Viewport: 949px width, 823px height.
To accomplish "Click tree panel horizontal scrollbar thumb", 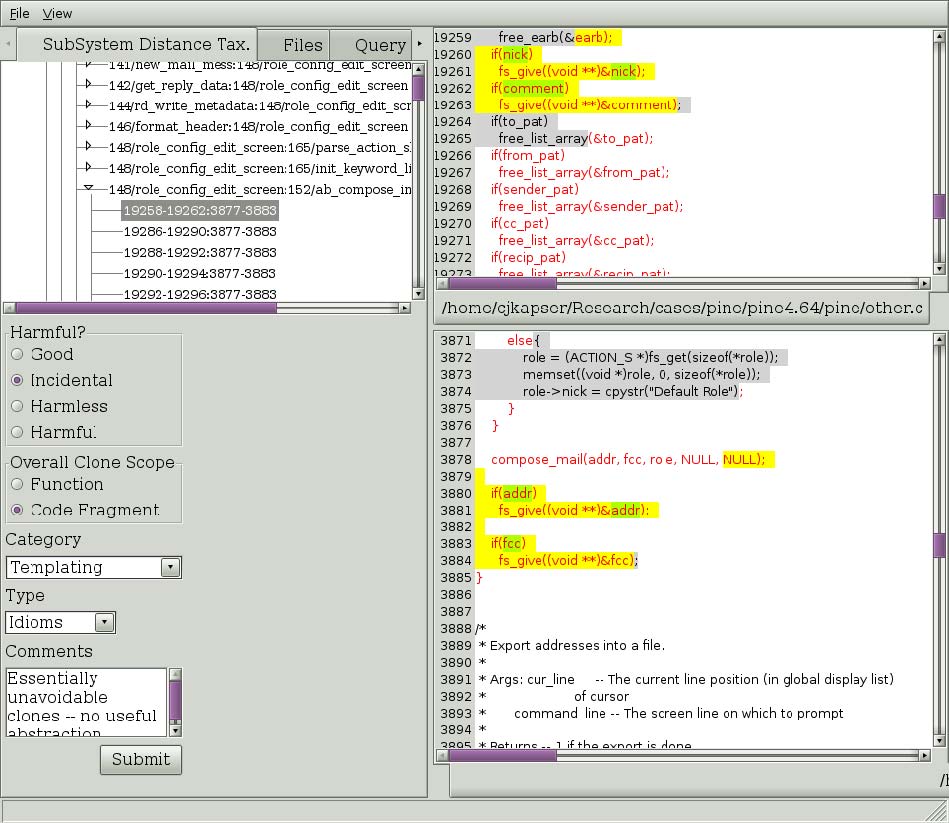I will tap(146, 308).
